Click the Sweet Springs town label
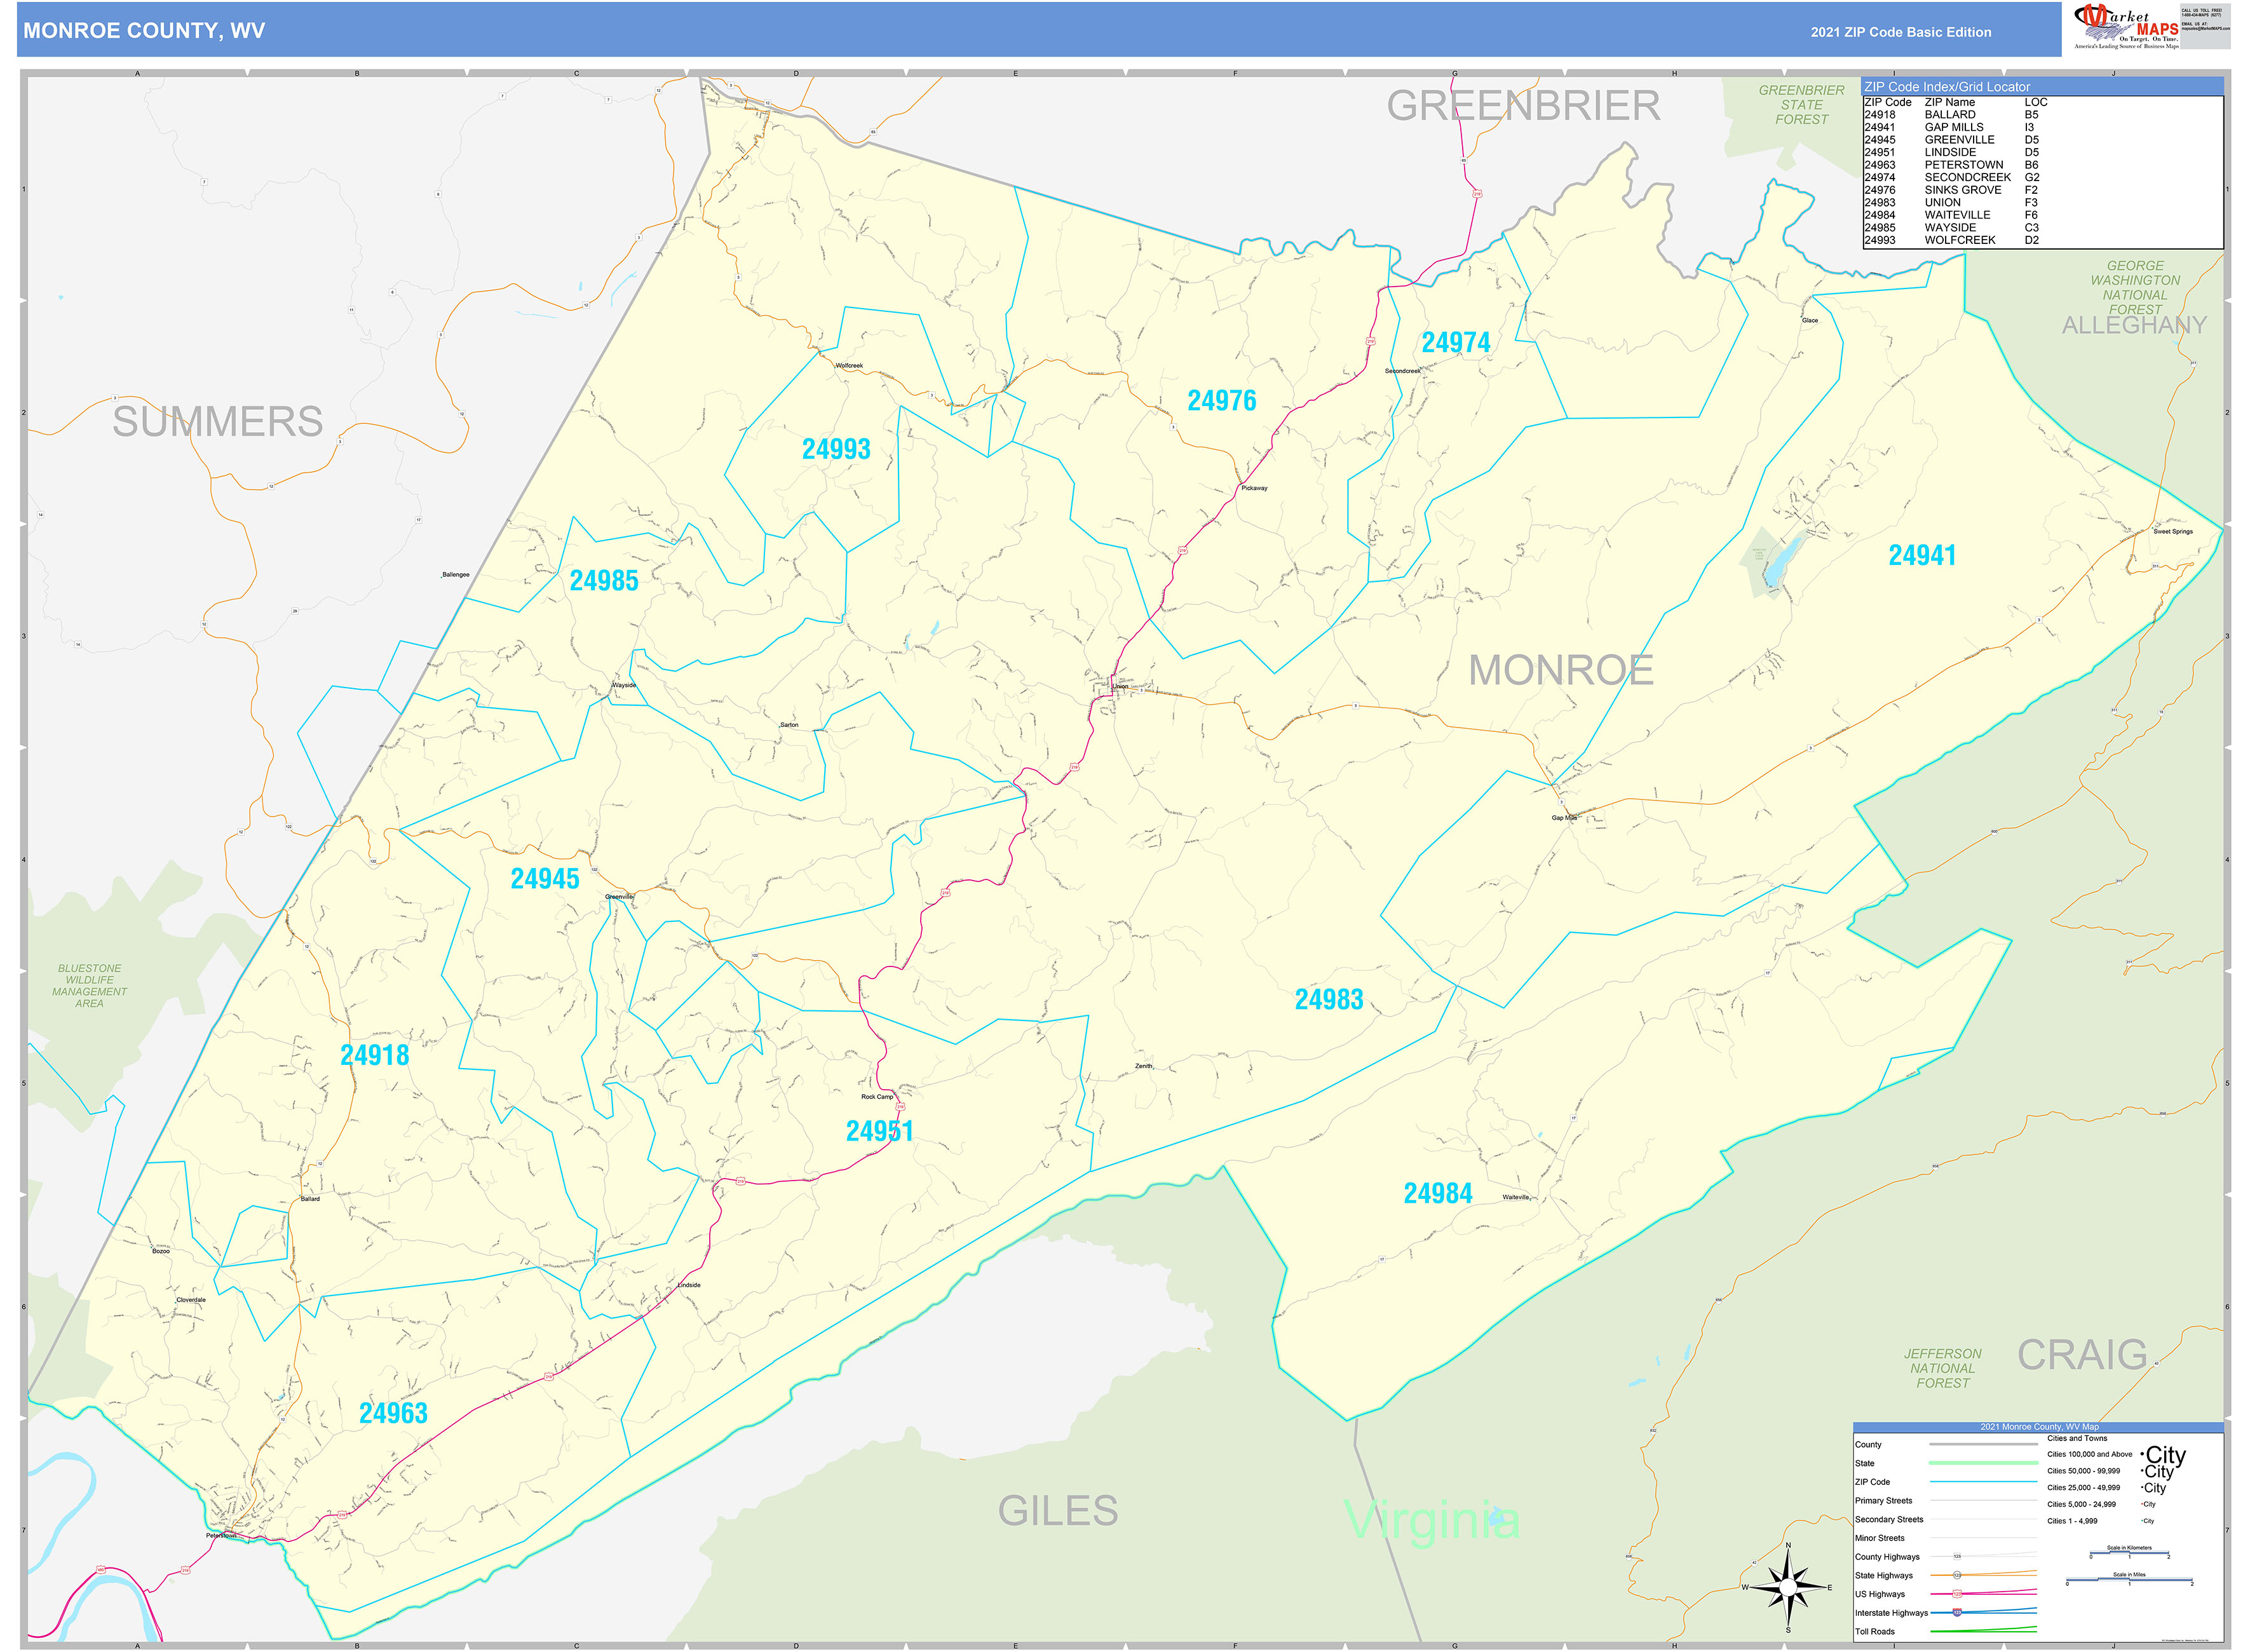 [2173, 532]
